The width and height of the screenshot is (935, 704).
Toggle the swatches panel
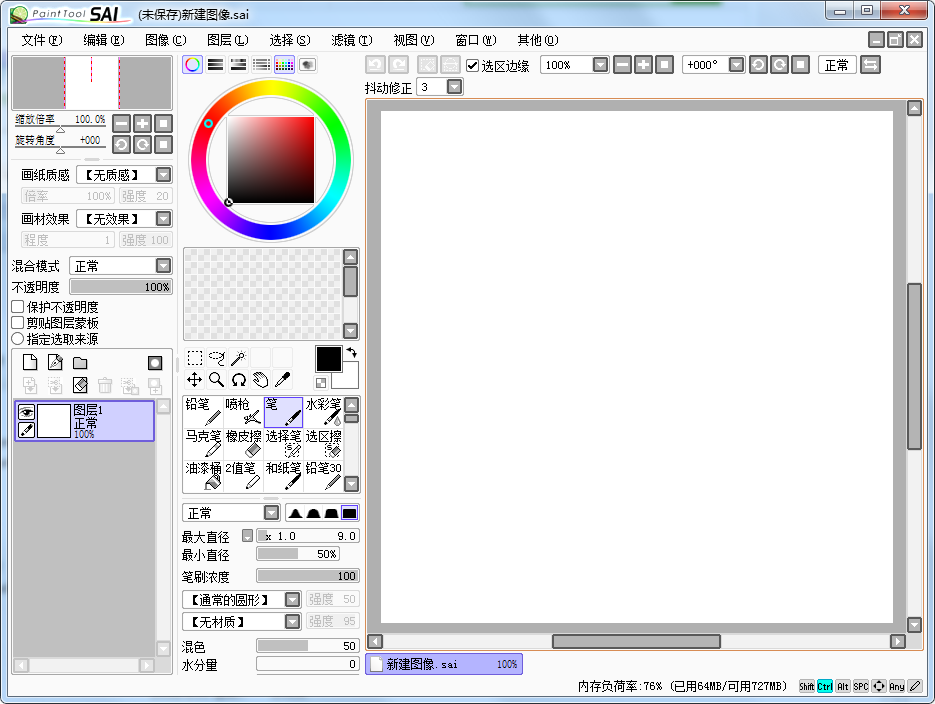click(284, 64)
